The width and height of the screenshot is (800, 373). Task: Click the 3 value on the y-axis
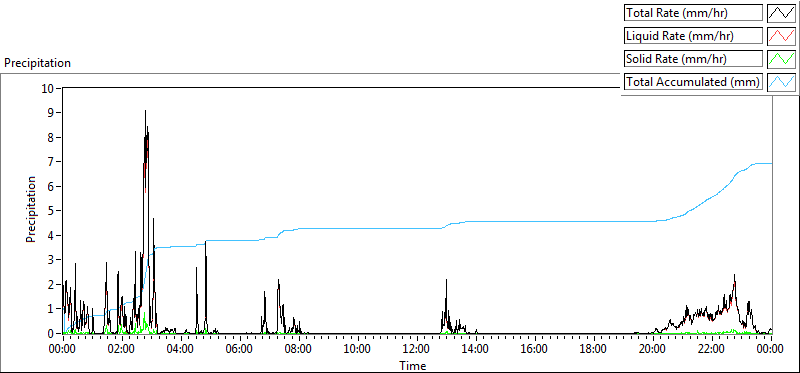(x=51, y=260)
